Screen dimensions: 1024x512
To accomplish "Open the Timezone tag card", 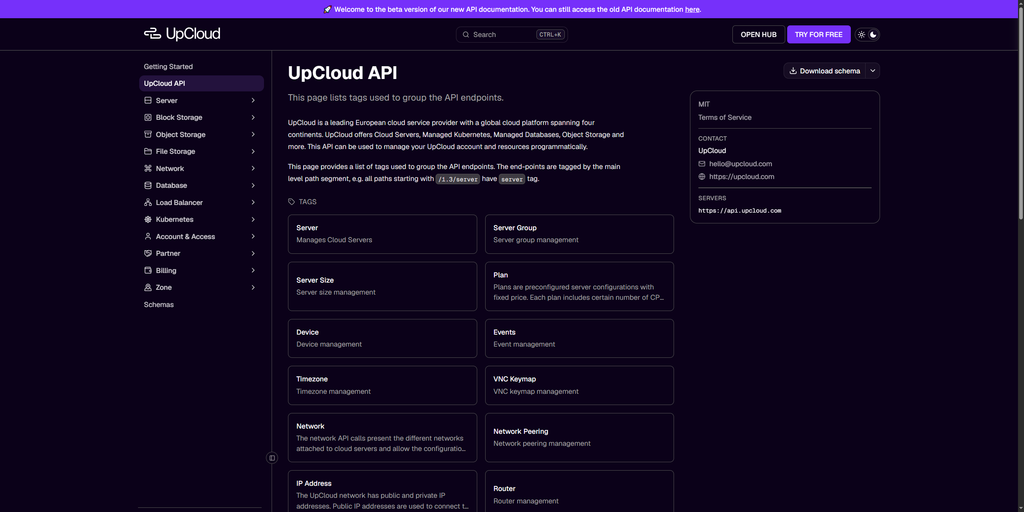I will (383, 385).
